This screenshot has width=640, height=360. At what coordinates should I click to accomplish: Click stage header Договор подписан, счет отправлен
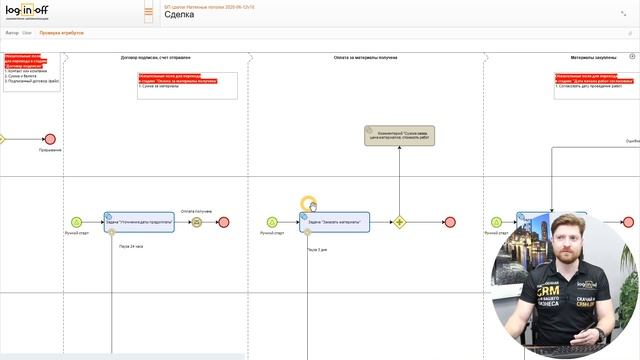coord(156,58)
